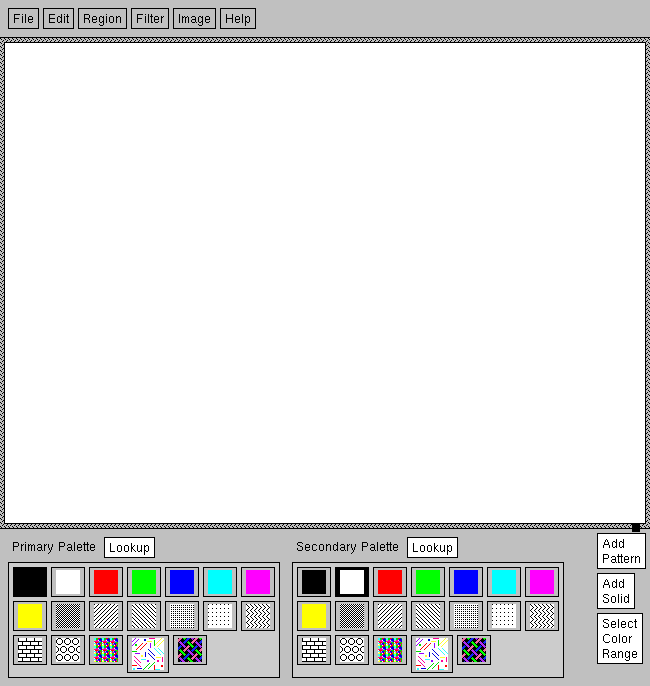The height and width of the screenshot is (686, 650).
Task: Choose the circles pattern in Primary Palette
Action: point(68,650)
